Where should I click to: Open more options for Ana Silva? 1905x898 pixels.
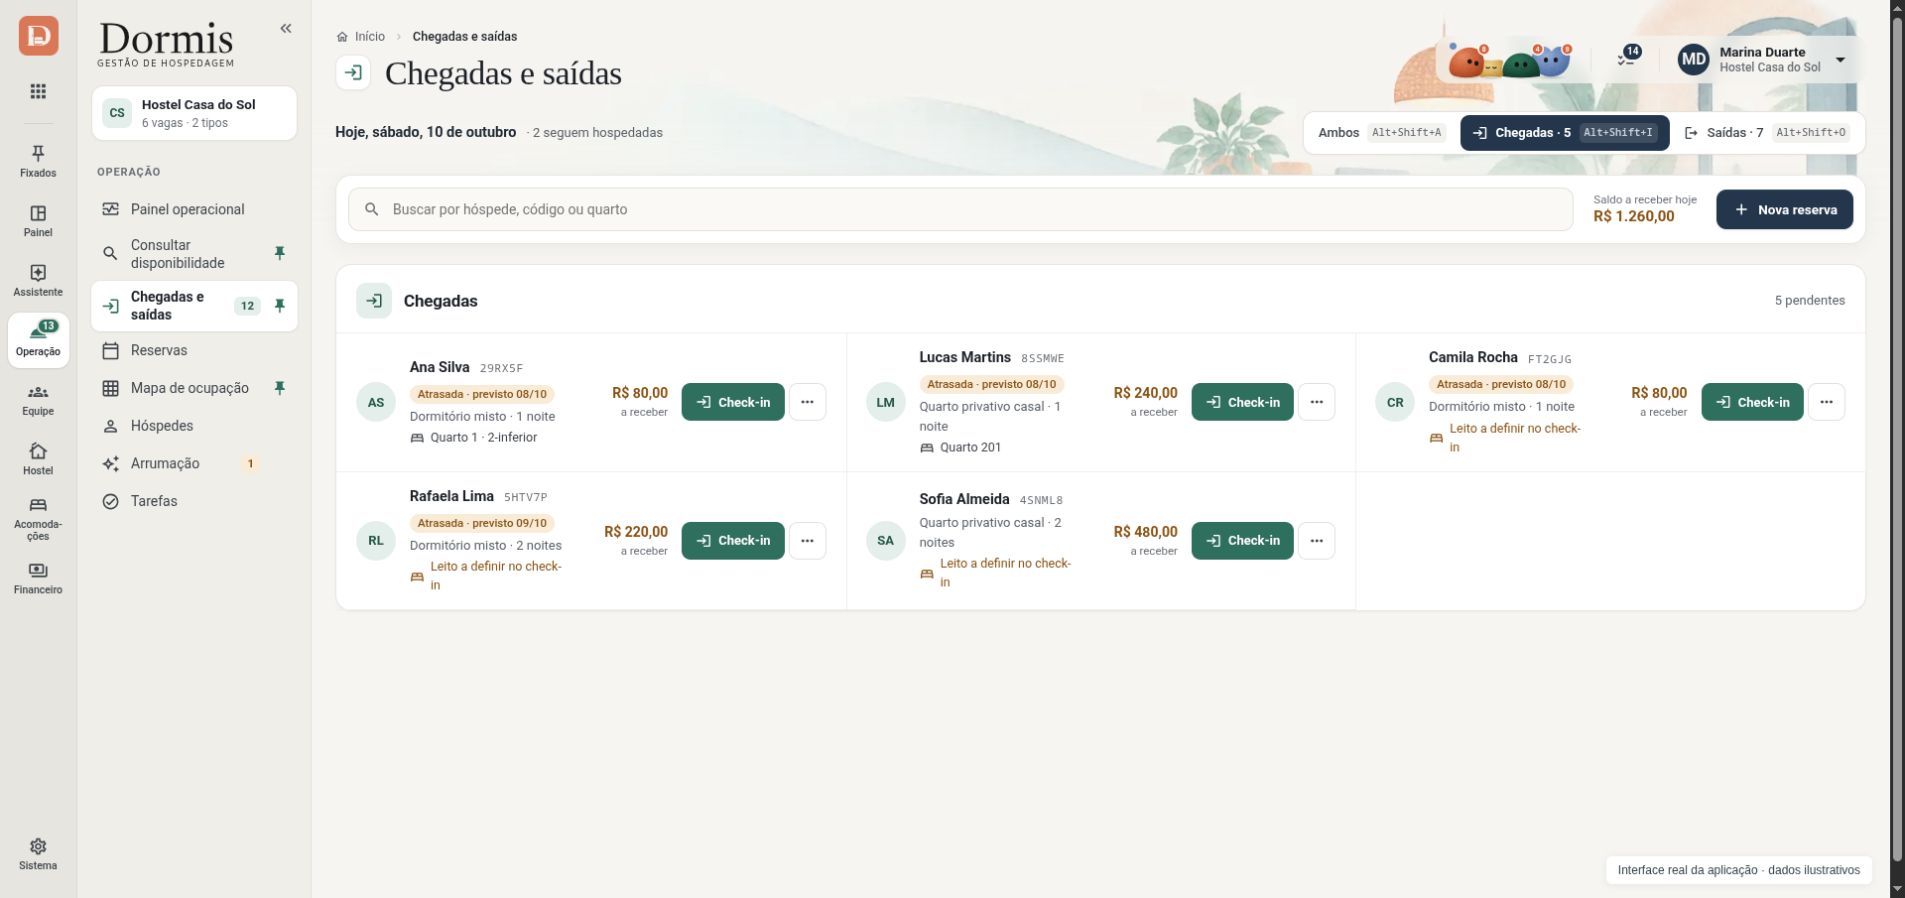point(807,402)
